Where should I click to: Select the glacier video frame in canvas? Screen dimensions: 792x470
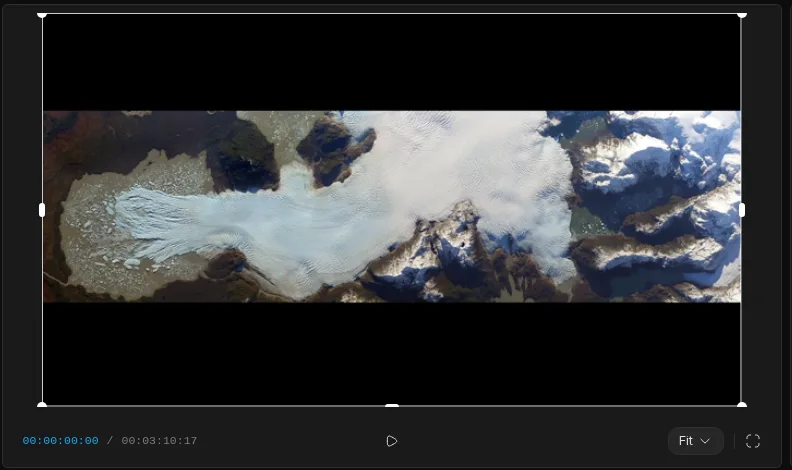point(392,206)
